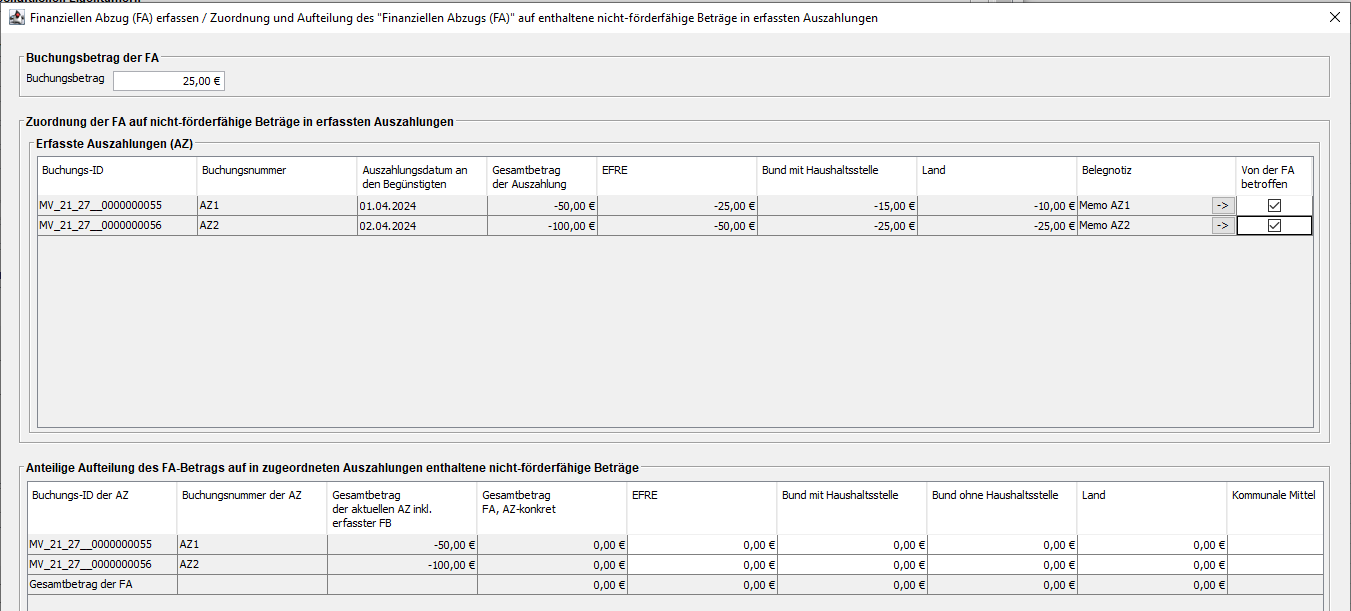
Task: Click the Buchungsnummer column header
Action: click(x=277, y=176)
